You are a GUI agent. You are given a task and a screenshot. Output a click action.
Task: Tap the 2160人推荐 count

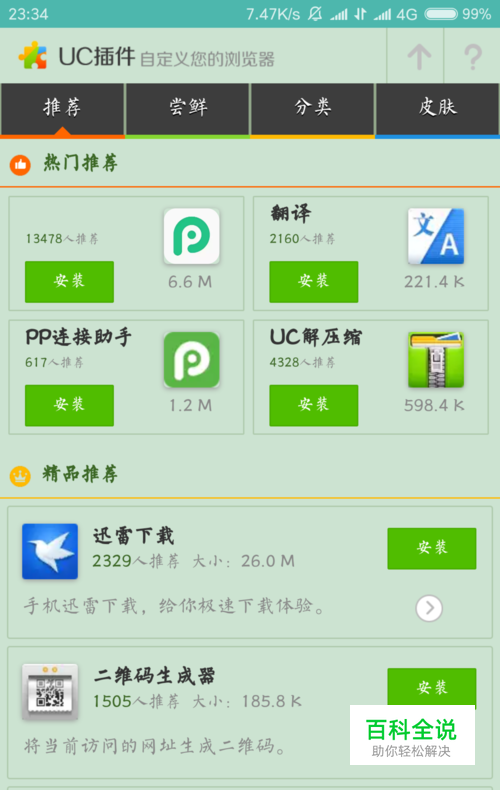302,239
